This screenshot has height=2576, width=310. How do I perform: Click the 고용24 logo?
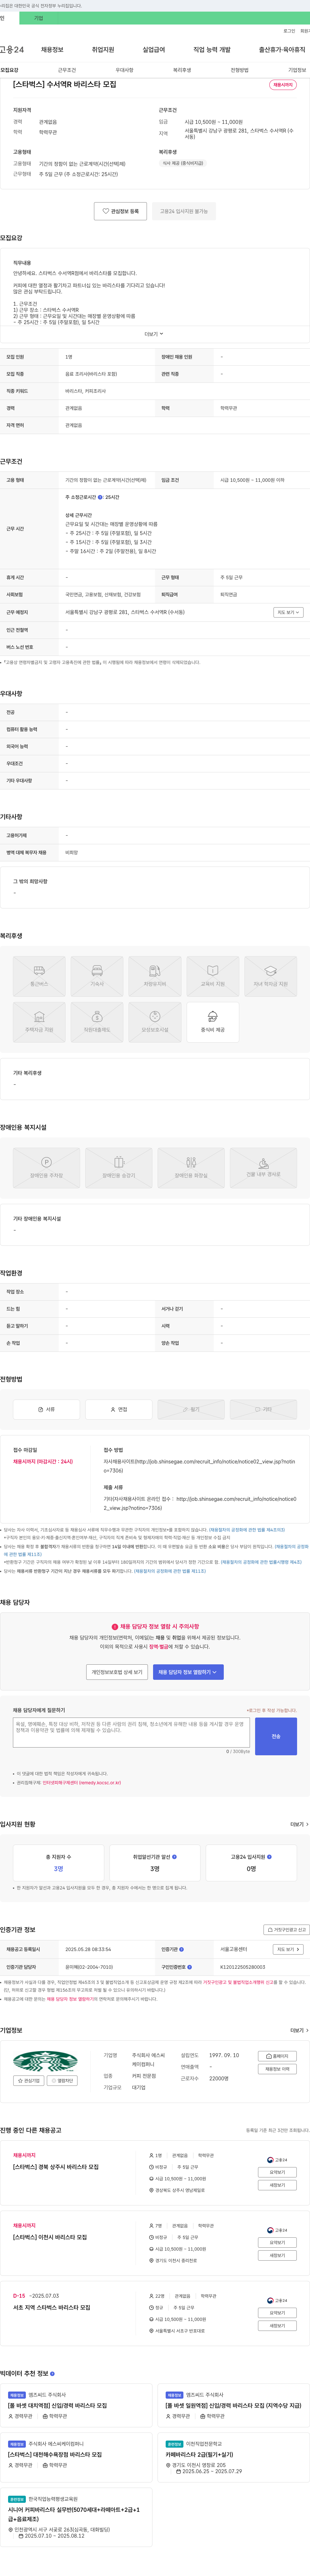pyautogui.click(x=12, y=50)
